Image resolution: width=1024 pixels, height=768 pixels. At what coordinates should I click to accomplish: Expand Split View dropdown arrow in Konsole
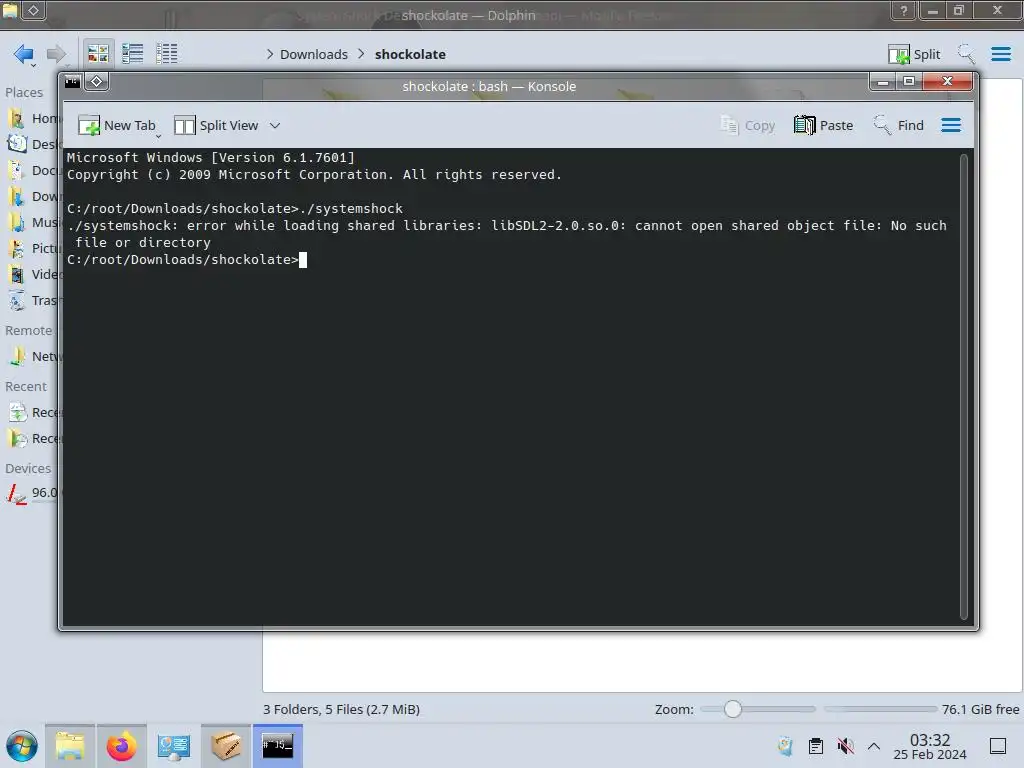275,125
